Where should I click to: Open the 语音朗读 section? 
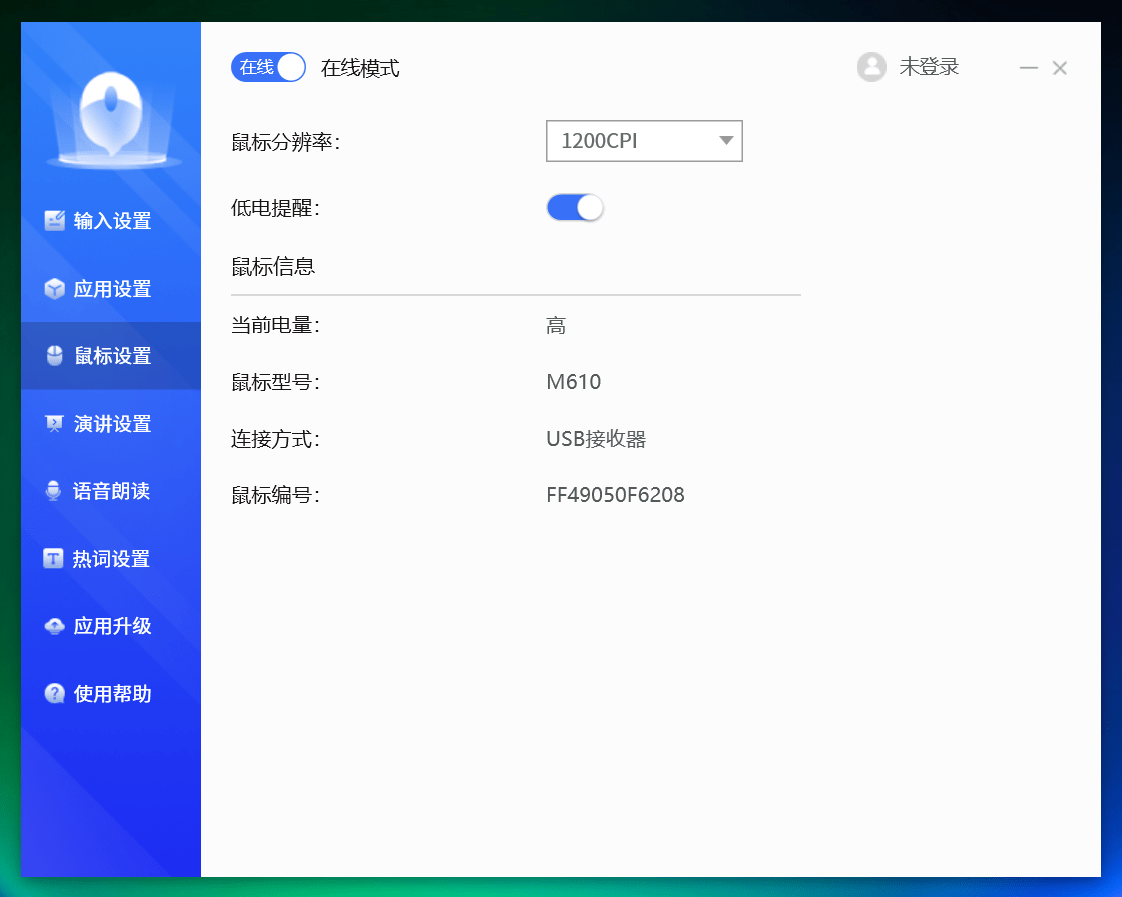(x=111, y=491)
